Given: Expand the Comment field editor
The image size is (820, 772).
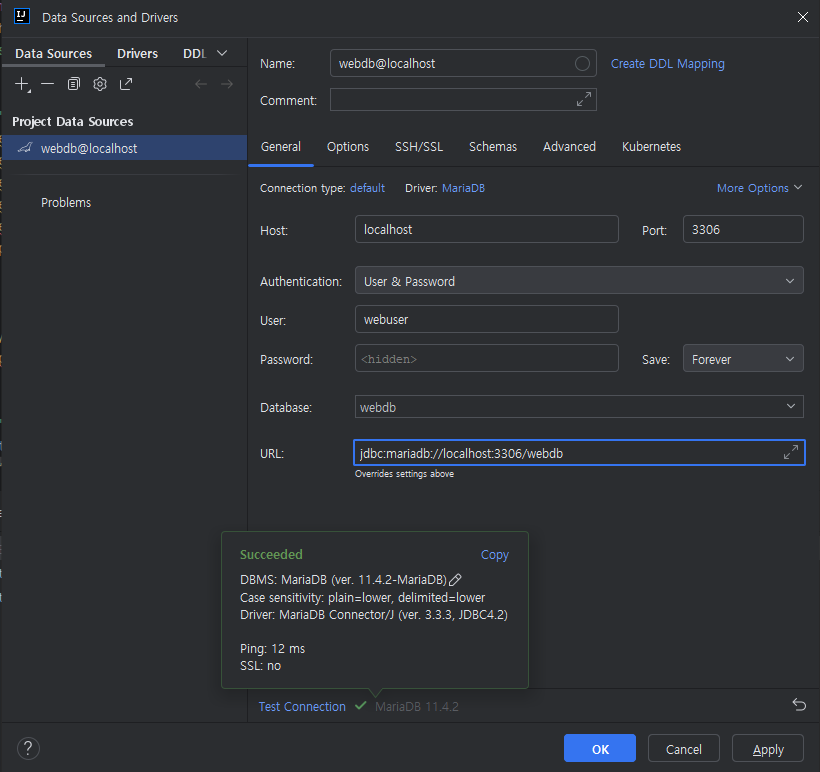Looking at the screenshot, I should (584, 99).
